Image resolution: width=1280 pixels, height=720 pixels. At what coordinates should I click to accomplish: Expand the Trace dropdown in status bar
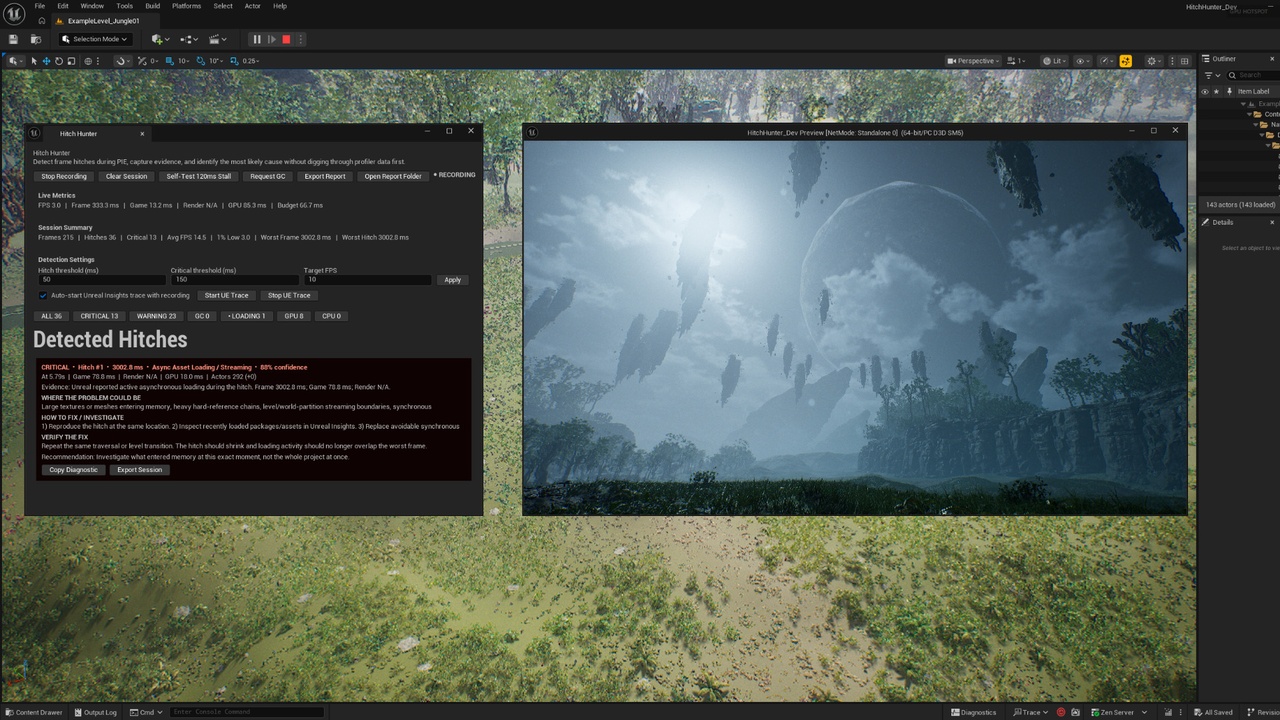(1031, 712)
